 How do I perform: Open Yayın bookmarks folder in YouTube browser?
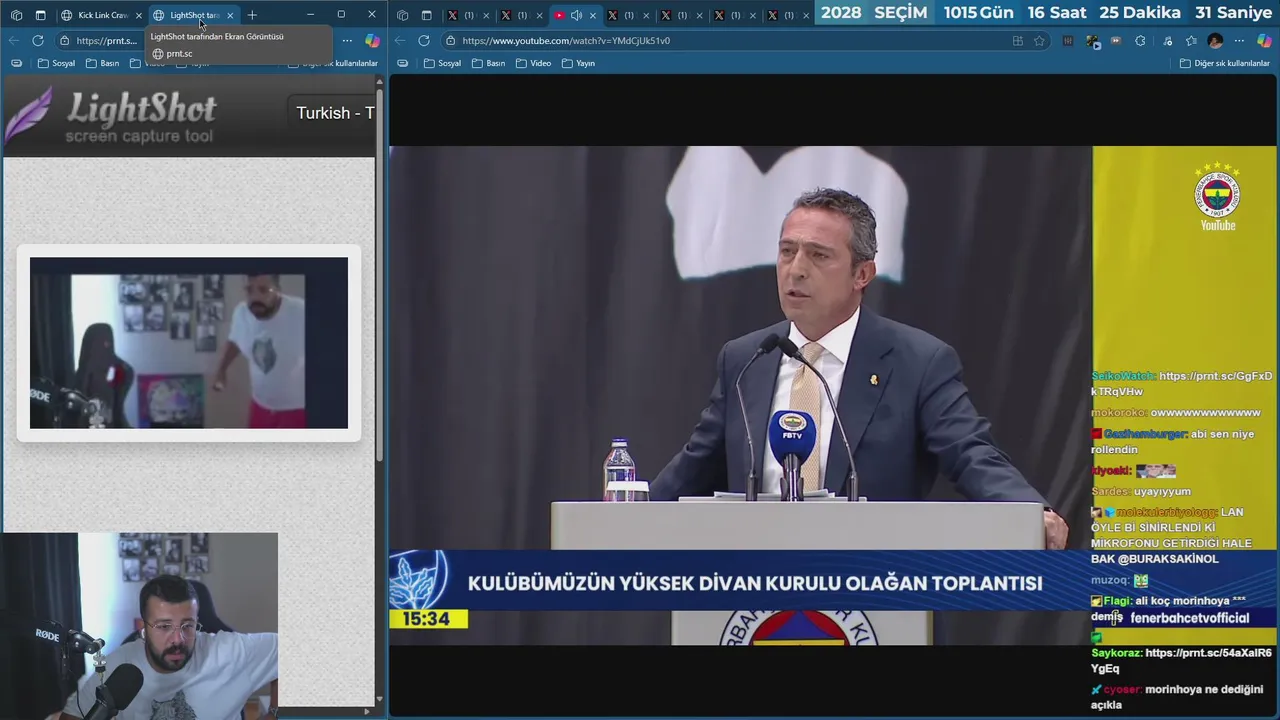578,63
